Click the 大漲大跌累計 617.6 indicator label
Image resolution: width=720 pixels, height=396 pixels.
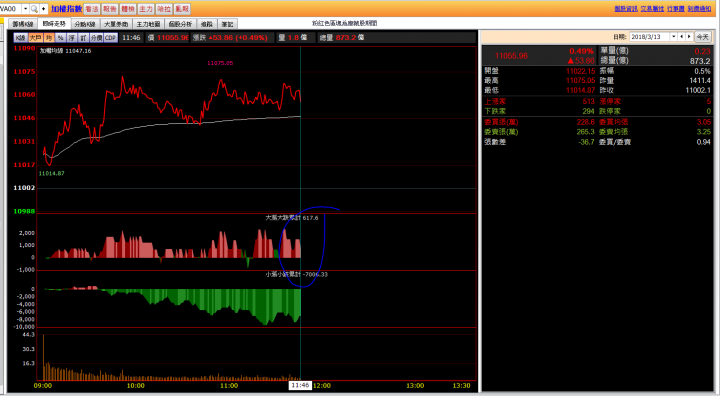click(292, 218)
